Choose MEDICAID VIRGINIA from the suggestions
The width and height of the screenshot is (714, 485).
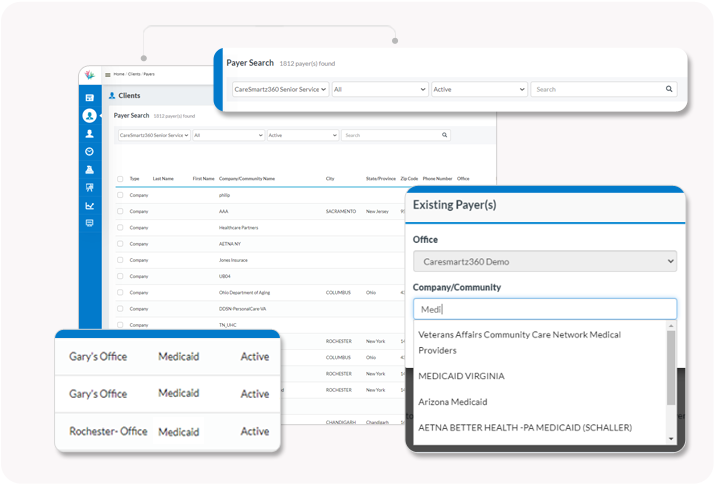[x=461, y=376]
